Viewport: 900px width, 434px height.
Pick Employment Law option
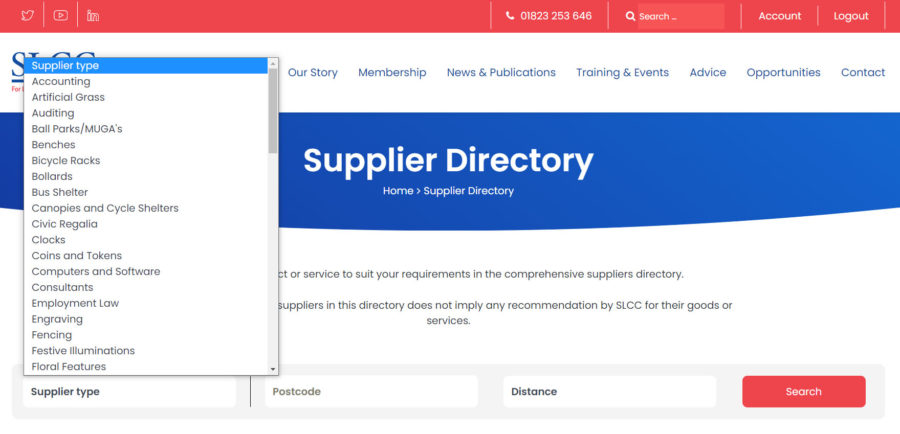[x=146, y=303]
